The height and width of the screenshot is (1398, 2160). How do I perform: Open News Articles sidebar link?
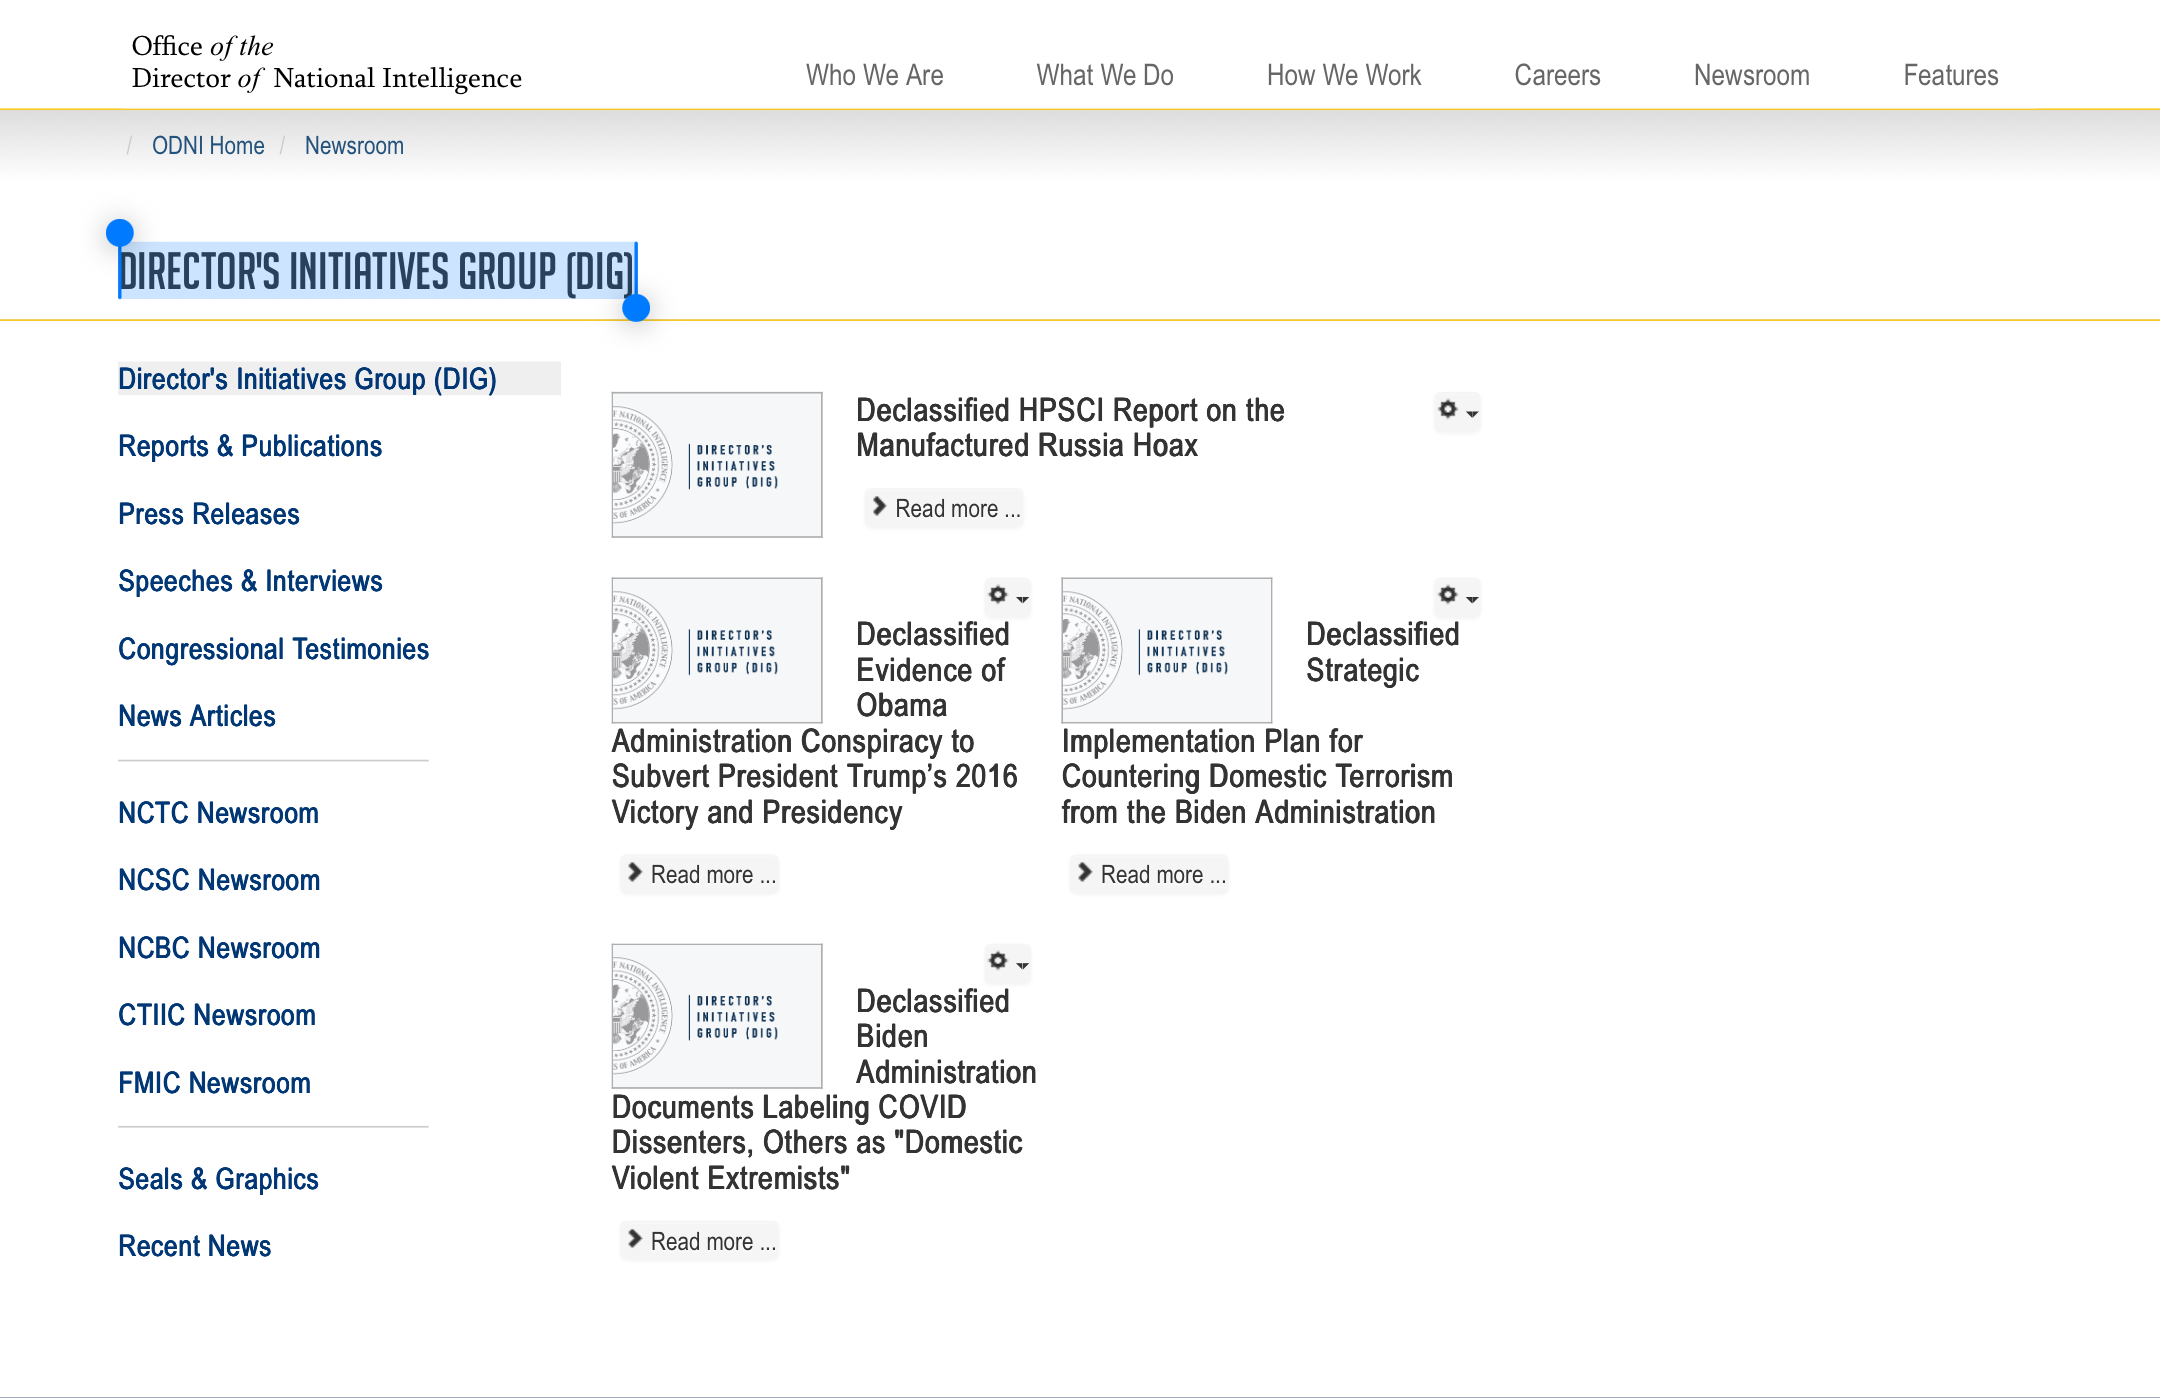click(x=197, y=716)
